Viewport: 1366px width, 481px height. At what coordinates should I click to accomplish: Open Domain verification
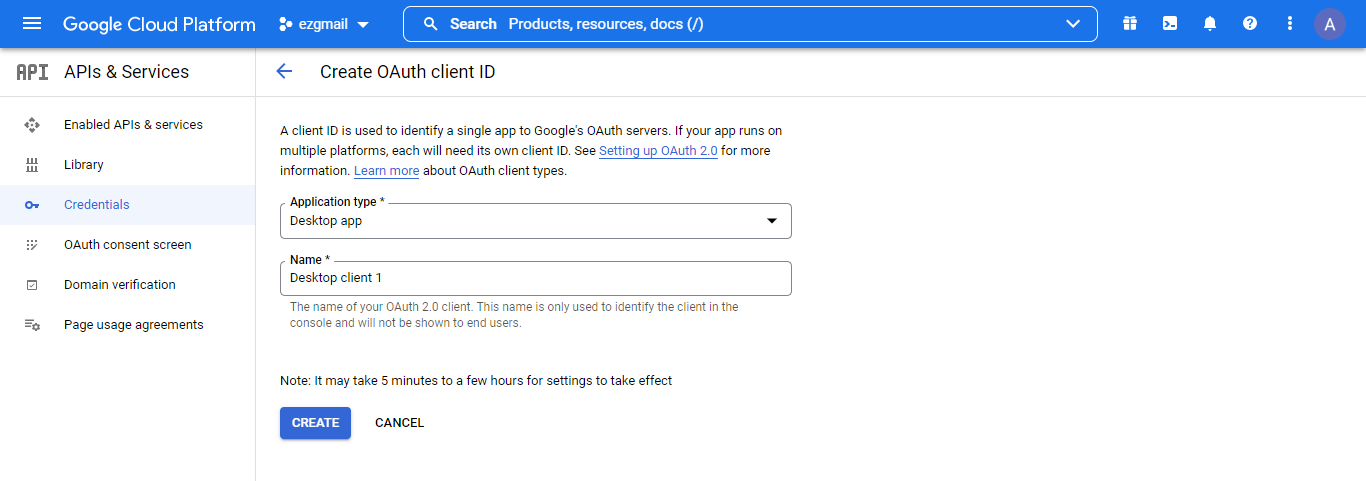pyautogui.click(x=120, y=285)
